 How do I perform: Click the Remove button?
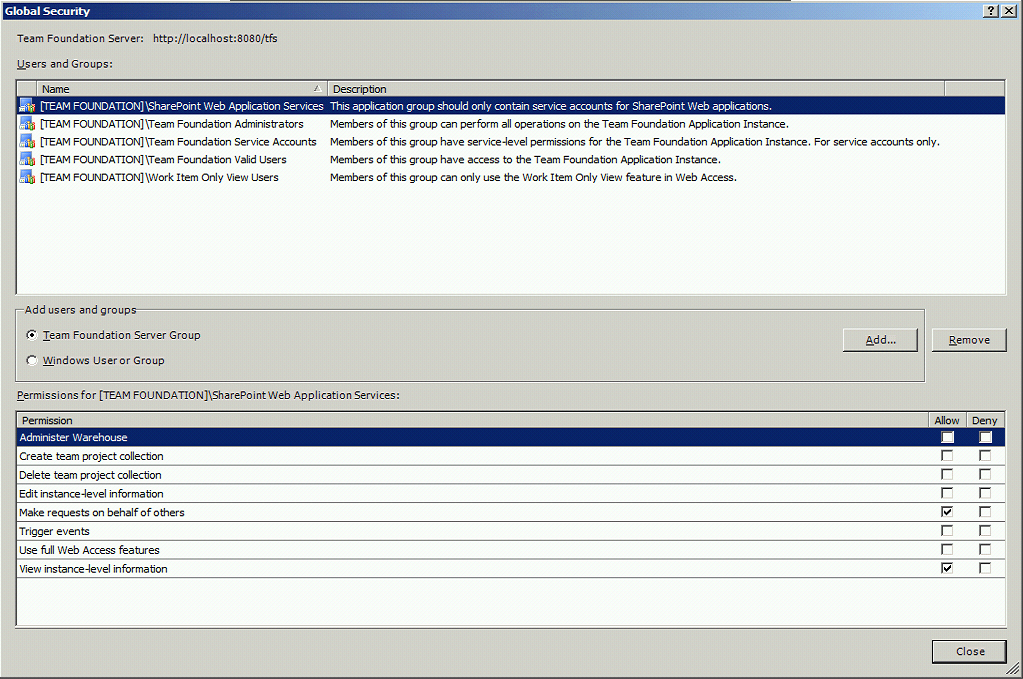[x=969, y=340]
